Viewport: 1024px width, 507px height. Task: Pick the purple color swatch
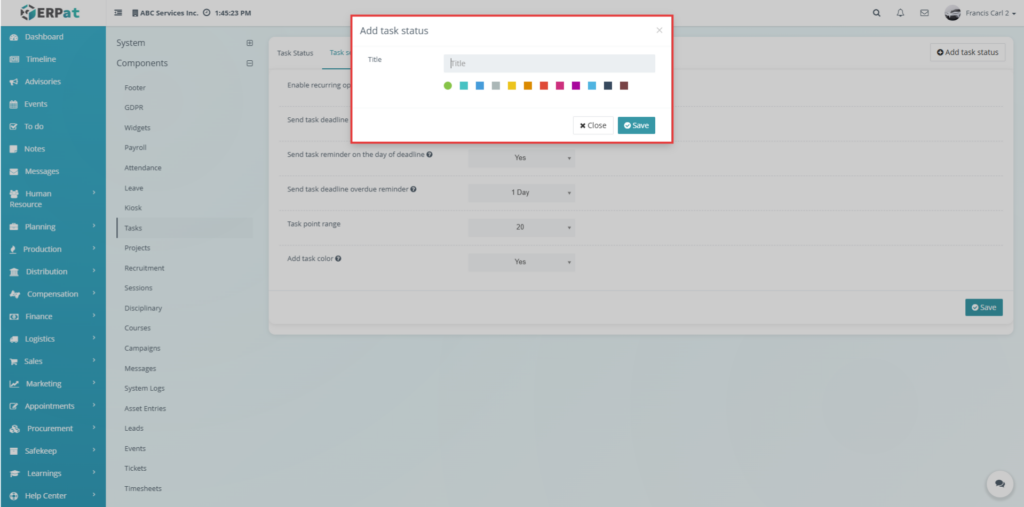576,86
